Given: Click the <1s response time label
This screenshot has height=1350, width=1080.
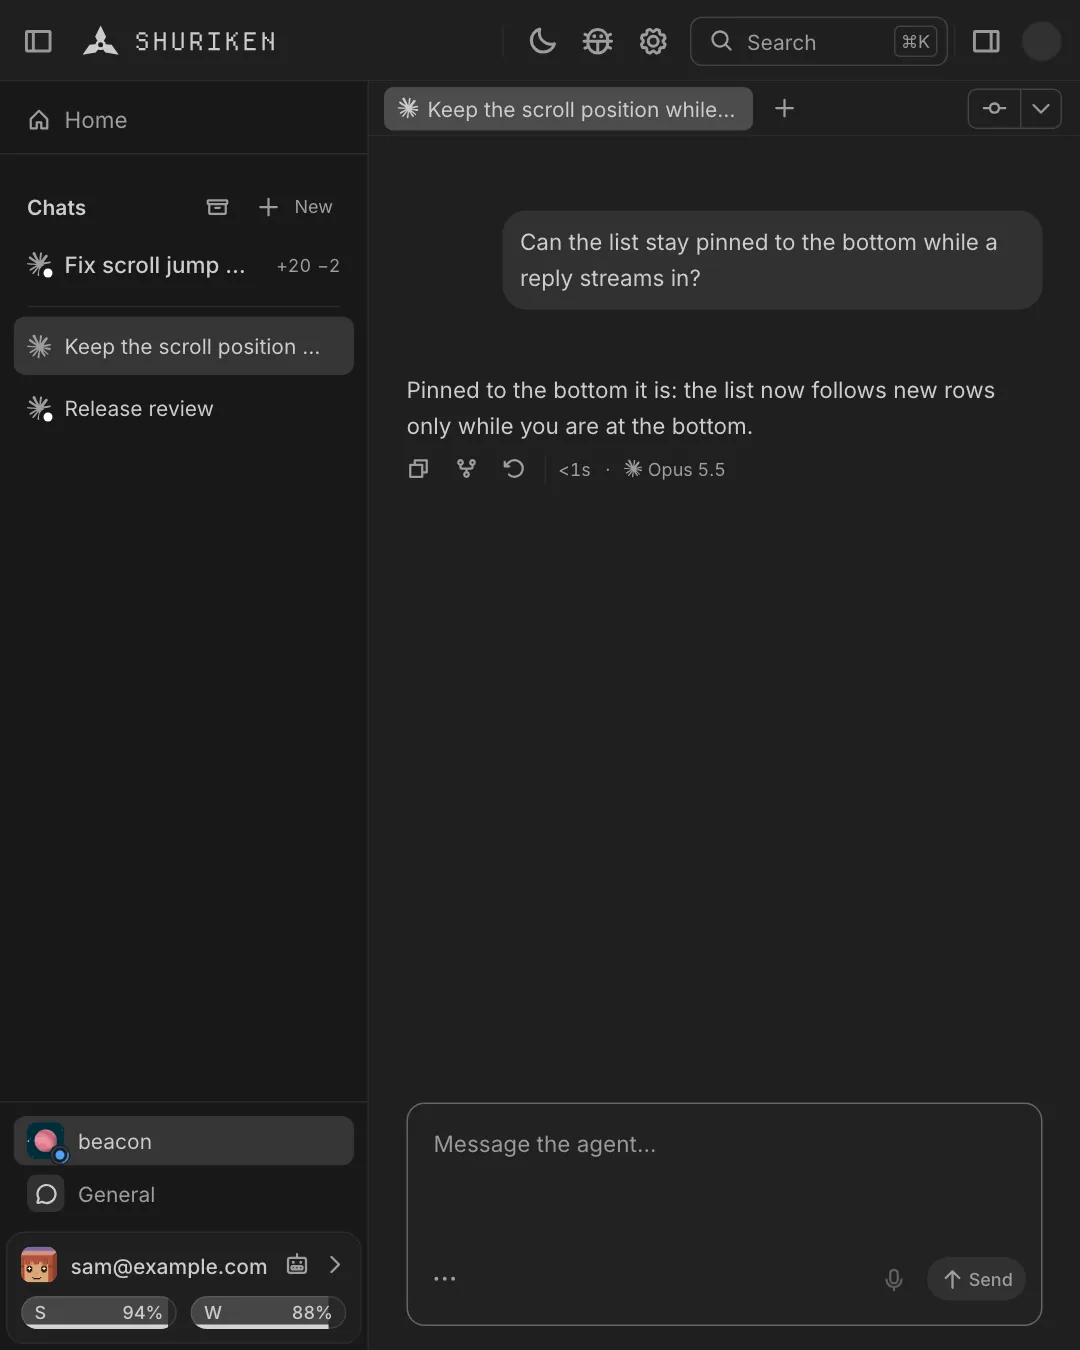Looking at the screenshot, I should tap(575, 470).
